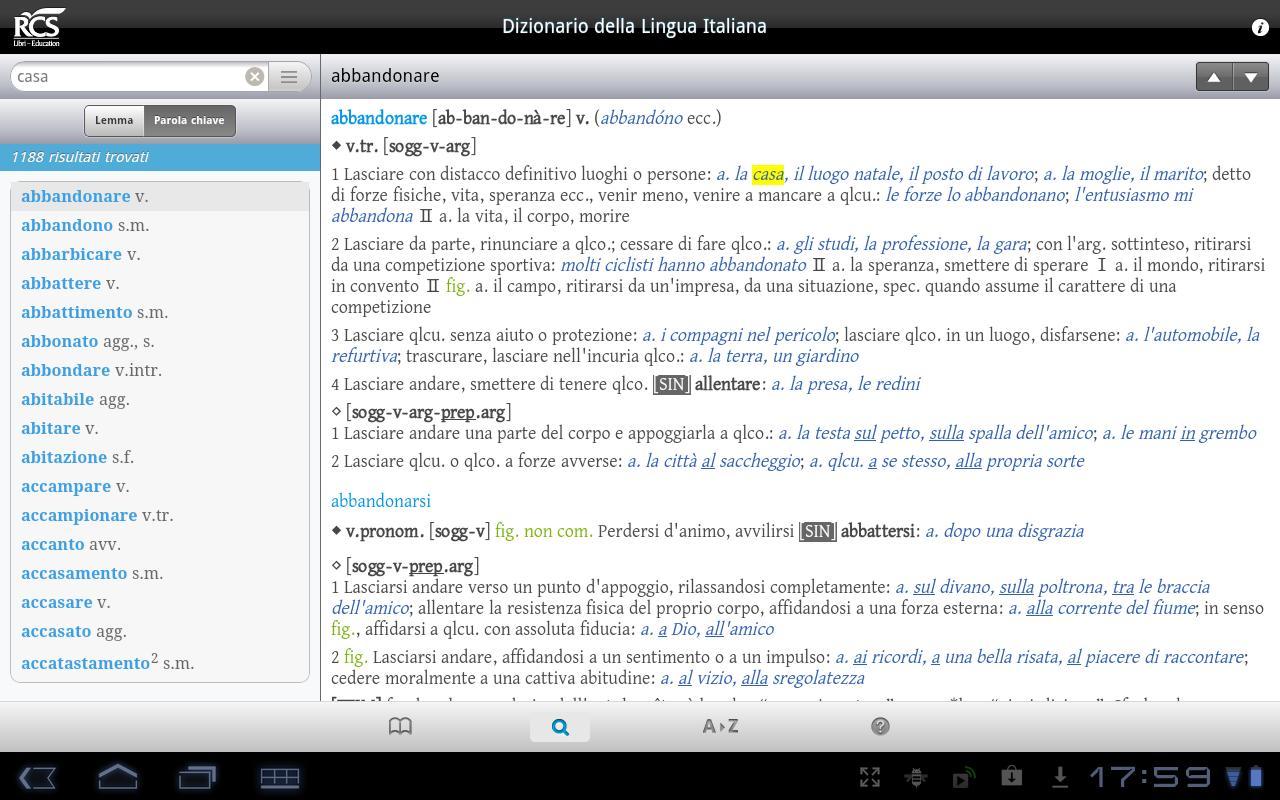Tap the Android debug icon in tray
This screenshot has width=1280, height=800.
(x=915, y=777)
